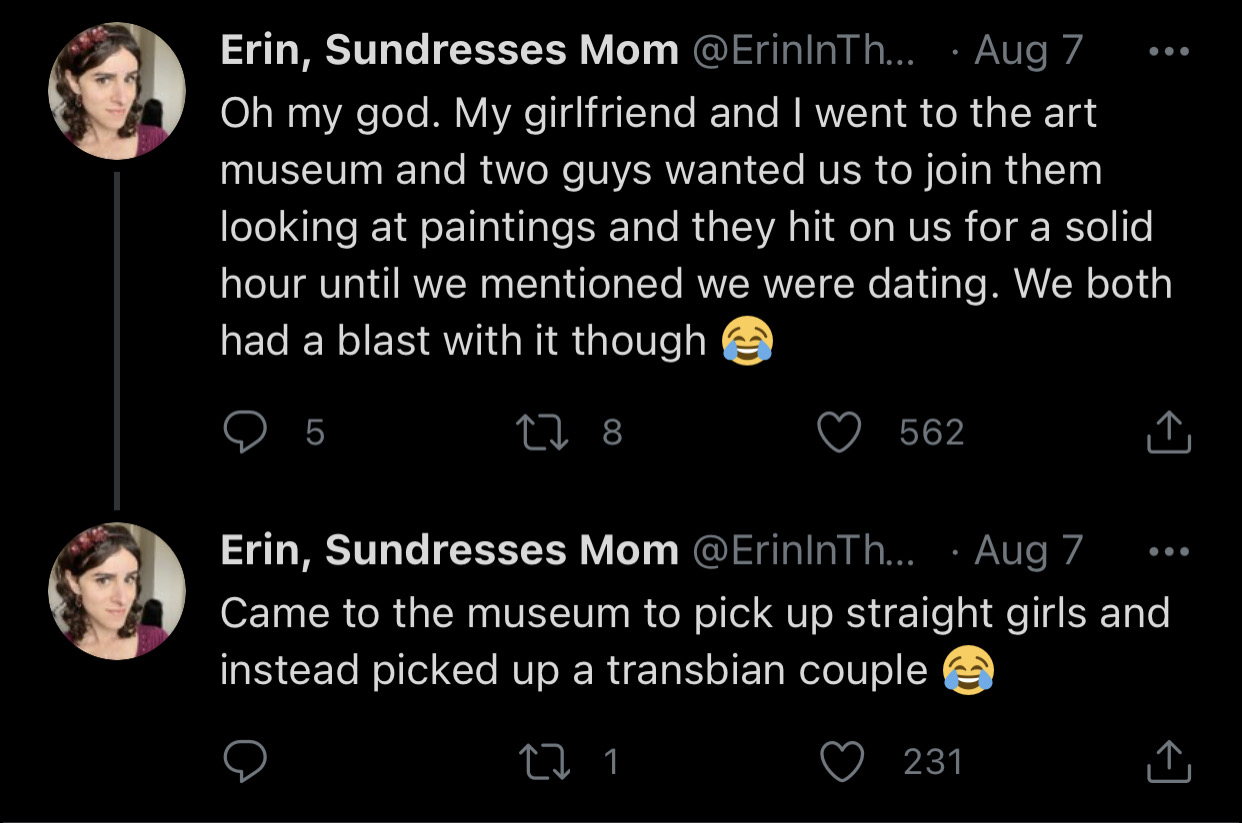Viewport: 1242px width, 823px height.
Task: Open the Aug 7 timestamp of the second tweet
Action: [x=1028, y=550]
